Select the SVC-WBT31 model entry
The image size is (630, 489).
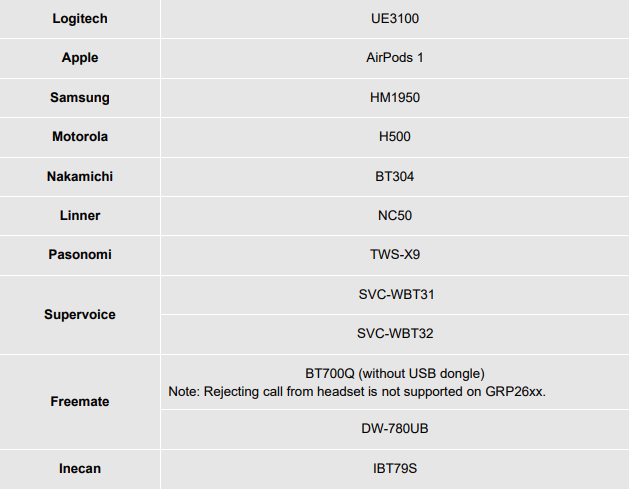click(395, 295)
